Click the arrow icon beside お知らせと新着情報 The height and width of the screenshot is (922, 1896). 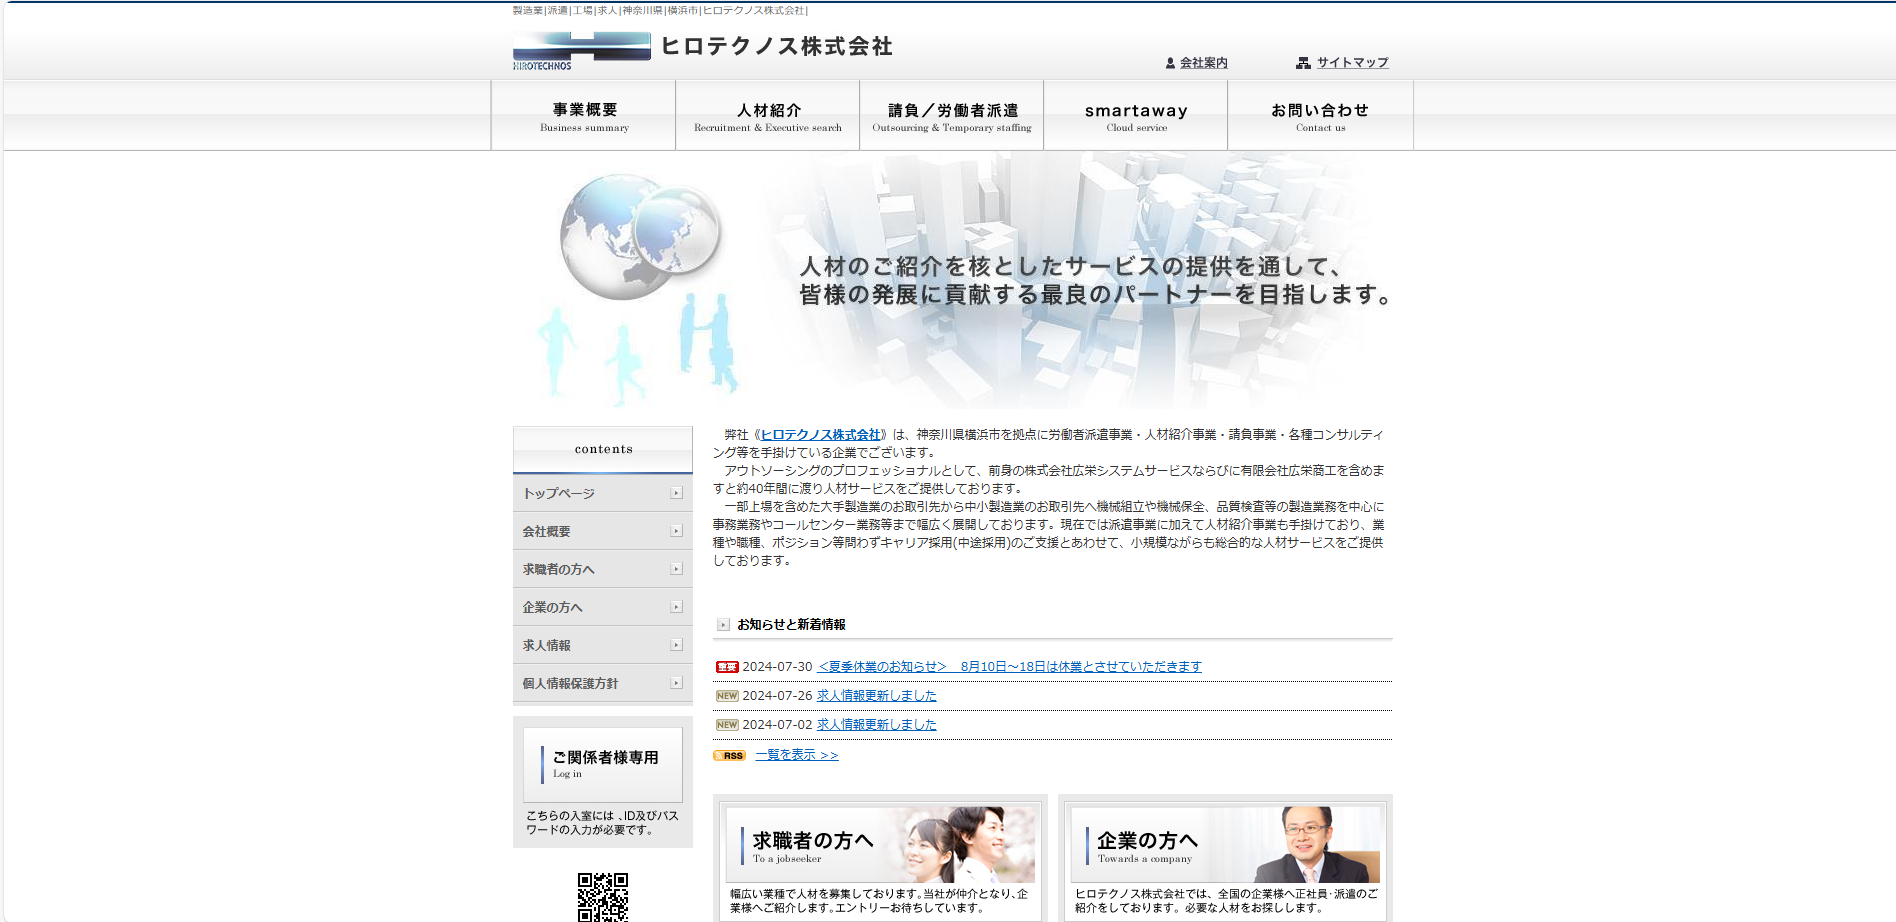723,625
